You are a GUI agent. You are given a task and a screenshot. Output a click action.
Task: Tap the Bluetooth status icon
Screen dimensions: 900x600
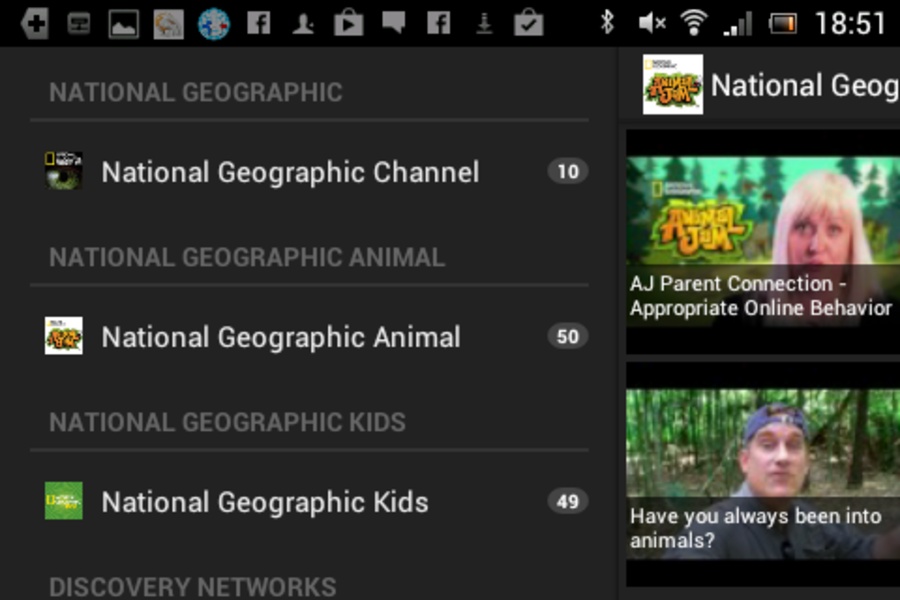click(607, 24)
